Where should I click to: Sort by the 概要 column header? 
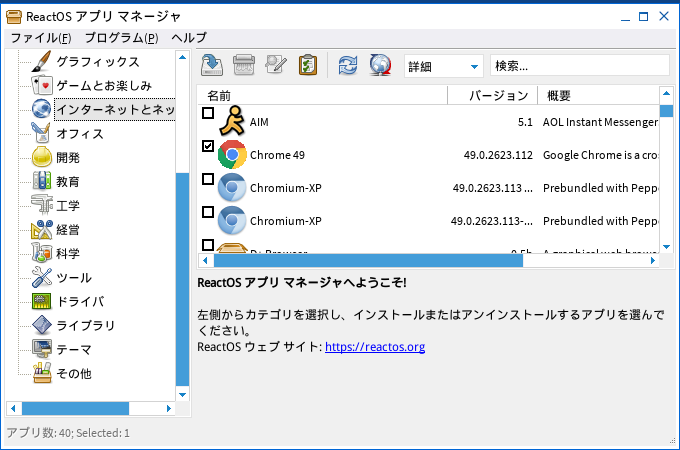point(598,95)
